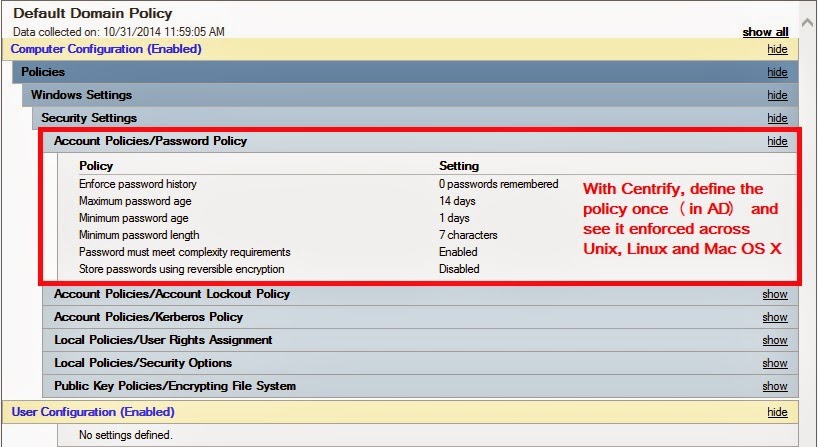Click the 'Data collected on' timestamp
The image size is (818, 447).
coord(119,32)
